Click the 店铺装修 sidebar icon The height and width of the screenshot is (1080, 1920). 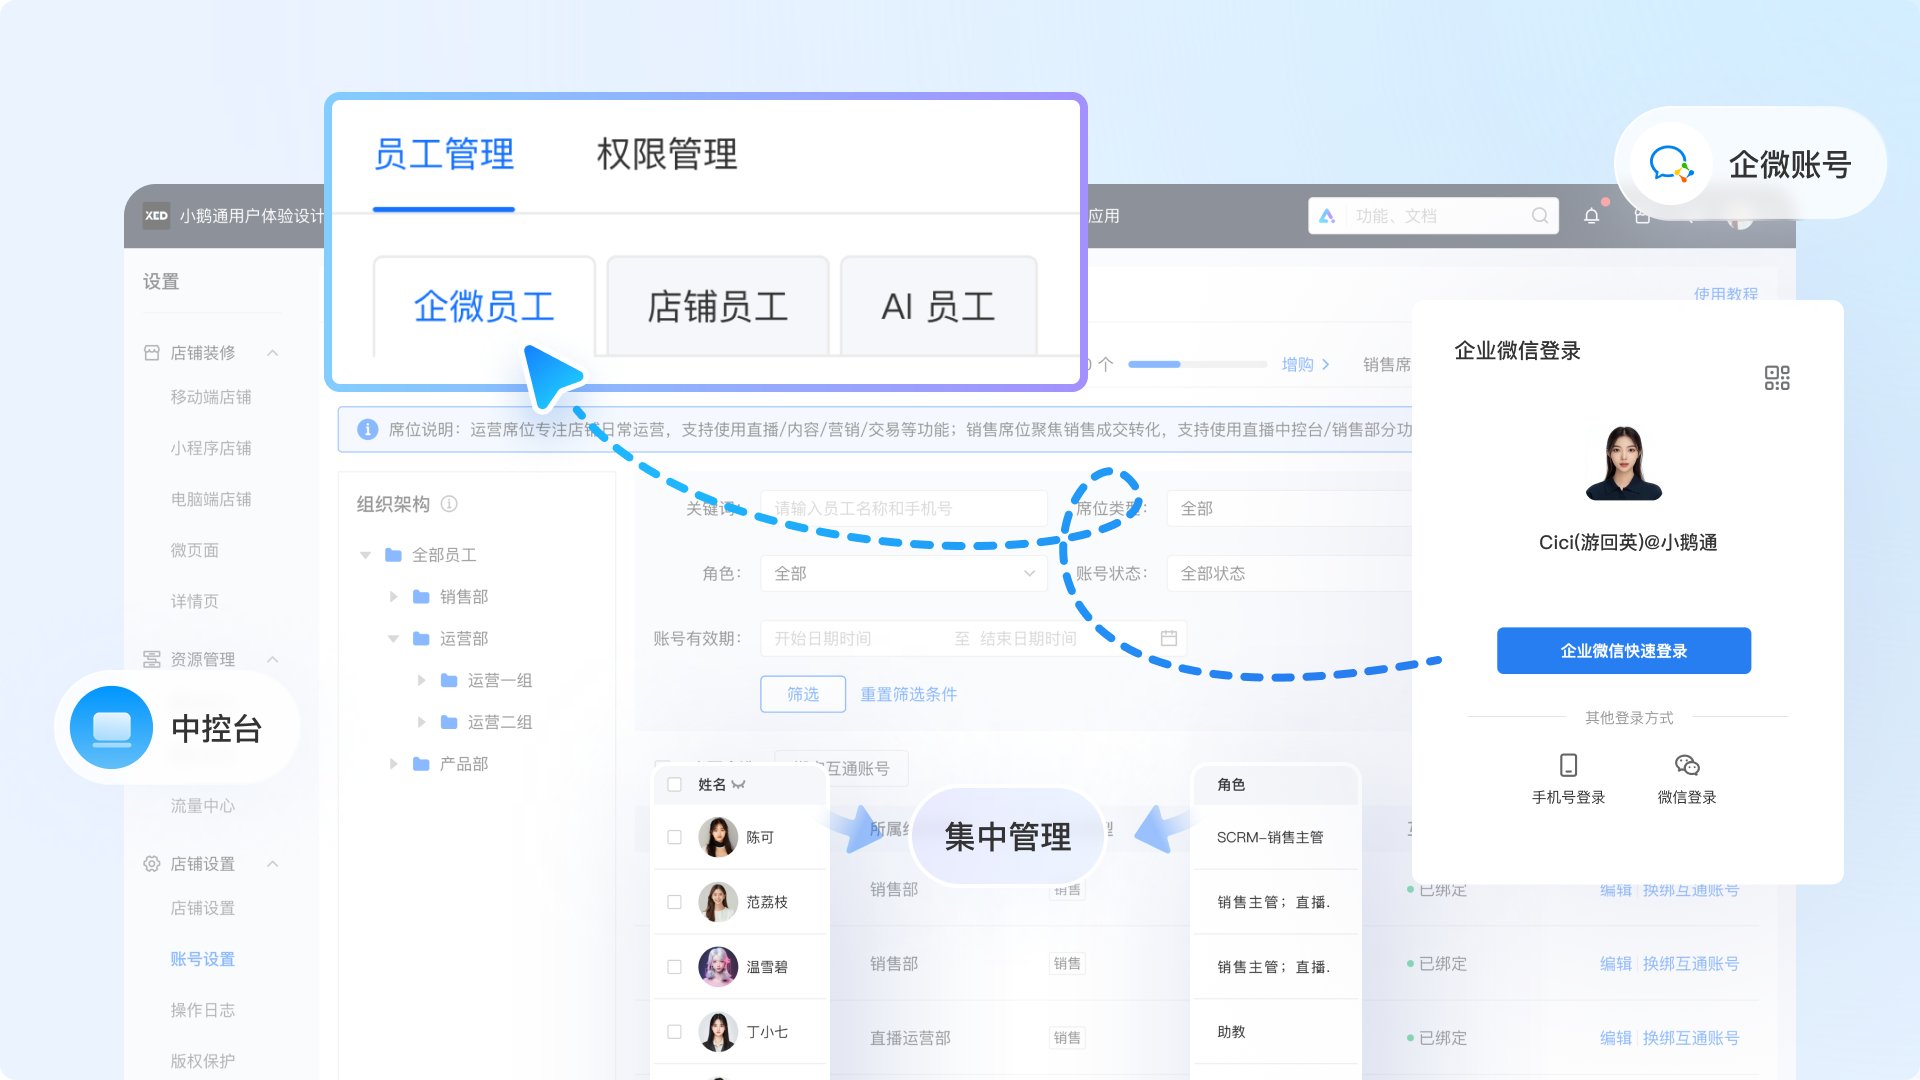[x=152, y=353]
